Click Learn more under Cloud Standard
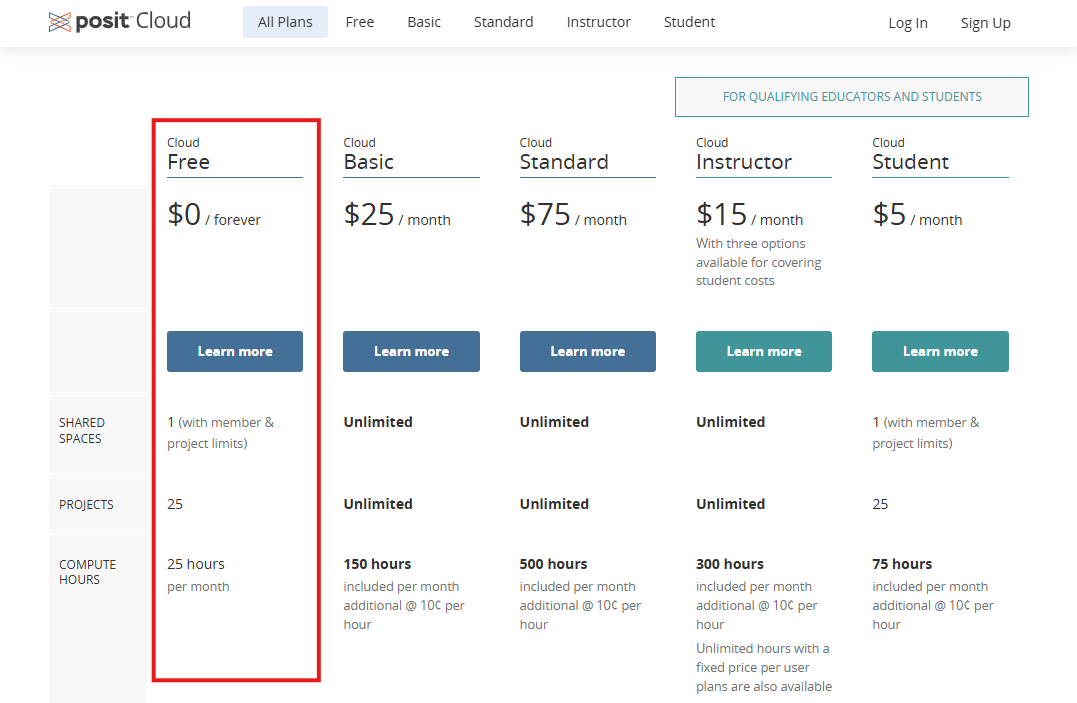 (x=588, y=351)
